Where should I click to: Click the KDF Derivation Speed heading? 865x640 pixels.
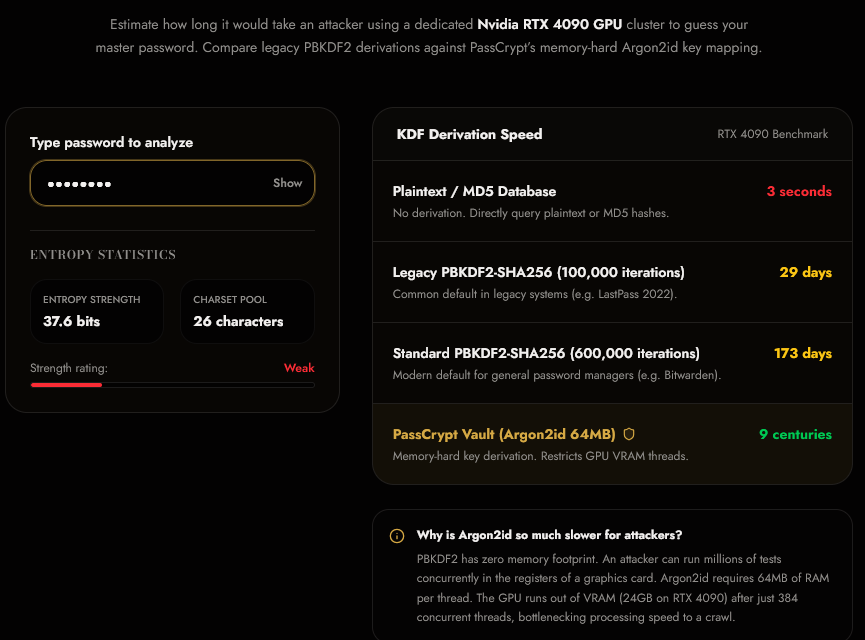tap(469, 134)
